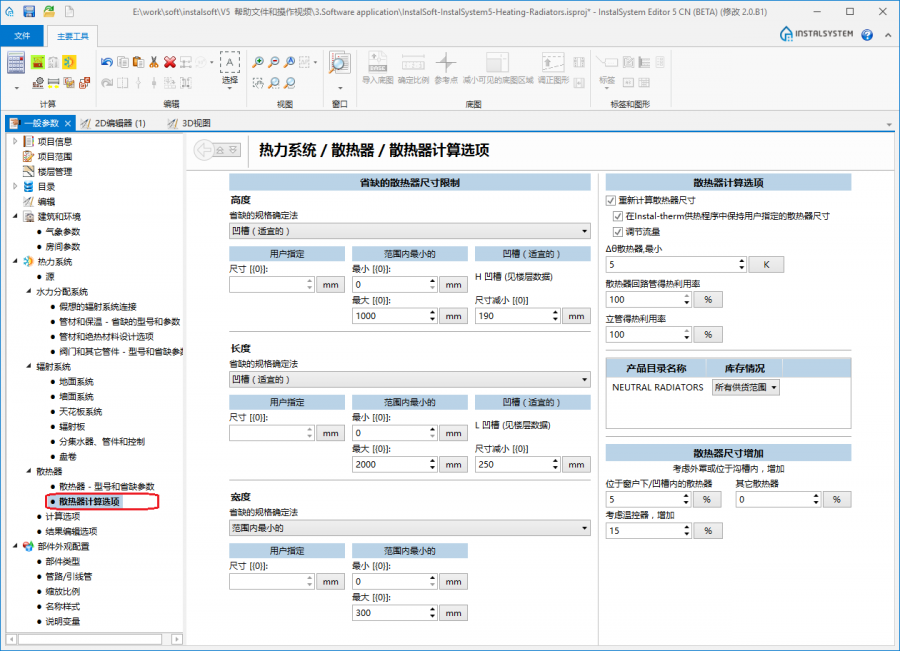This screenshot has width=900, height=651.
Task: Click the help question mark icon
Action: click(866, 35)
